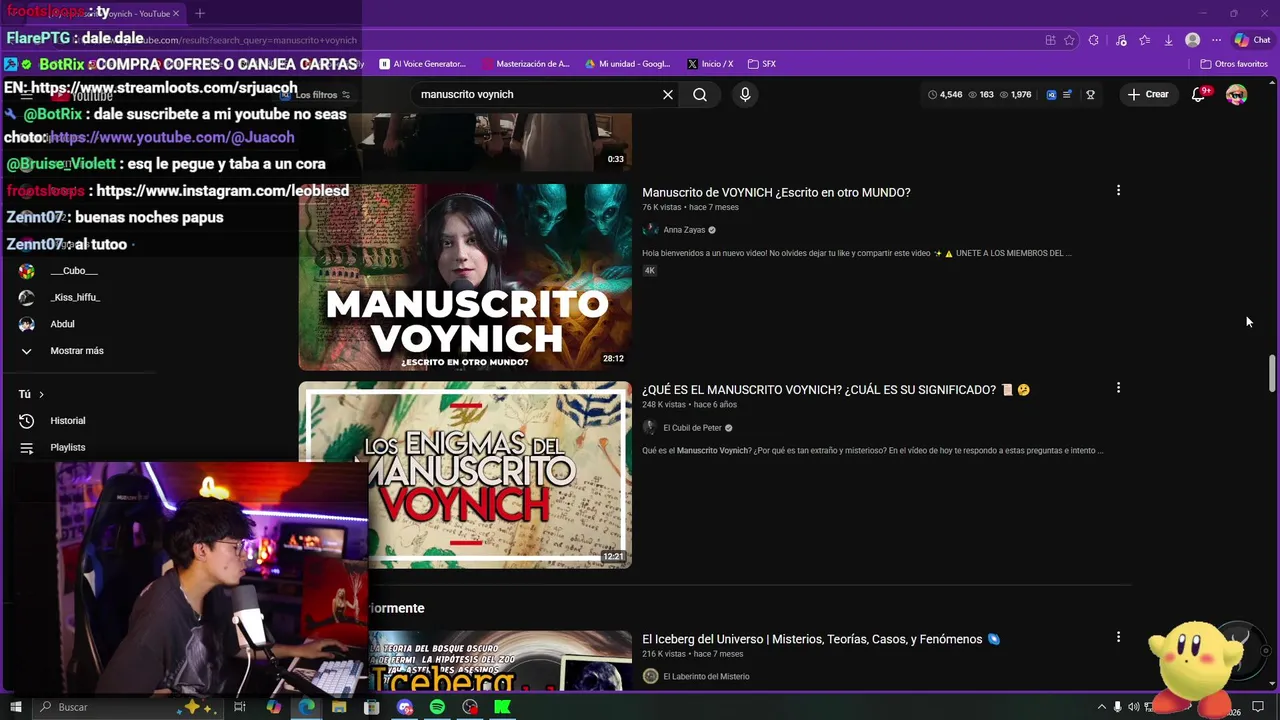1280x720 pixels.
Task: Open 'Mi unidad - Googl...' bookmark
Action: pos(627,64)
